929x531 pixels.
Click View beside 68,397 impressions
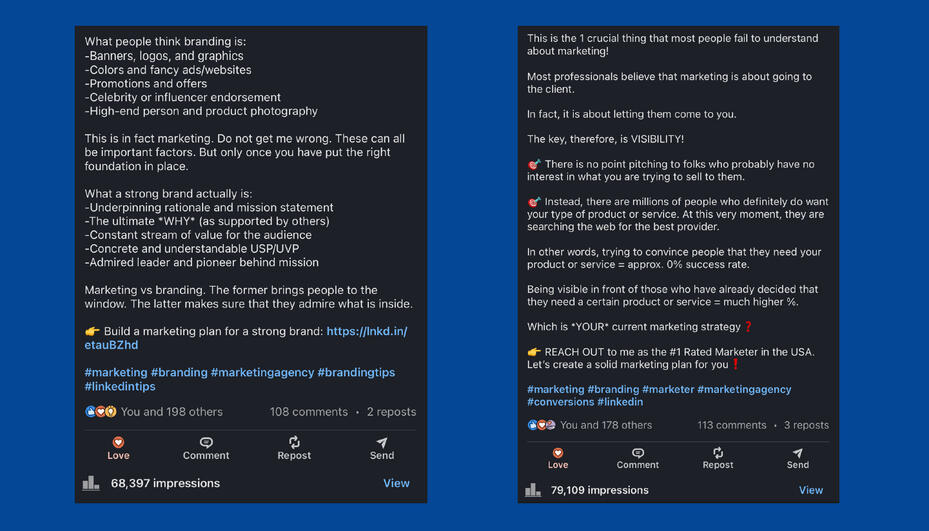coord(396,483)
